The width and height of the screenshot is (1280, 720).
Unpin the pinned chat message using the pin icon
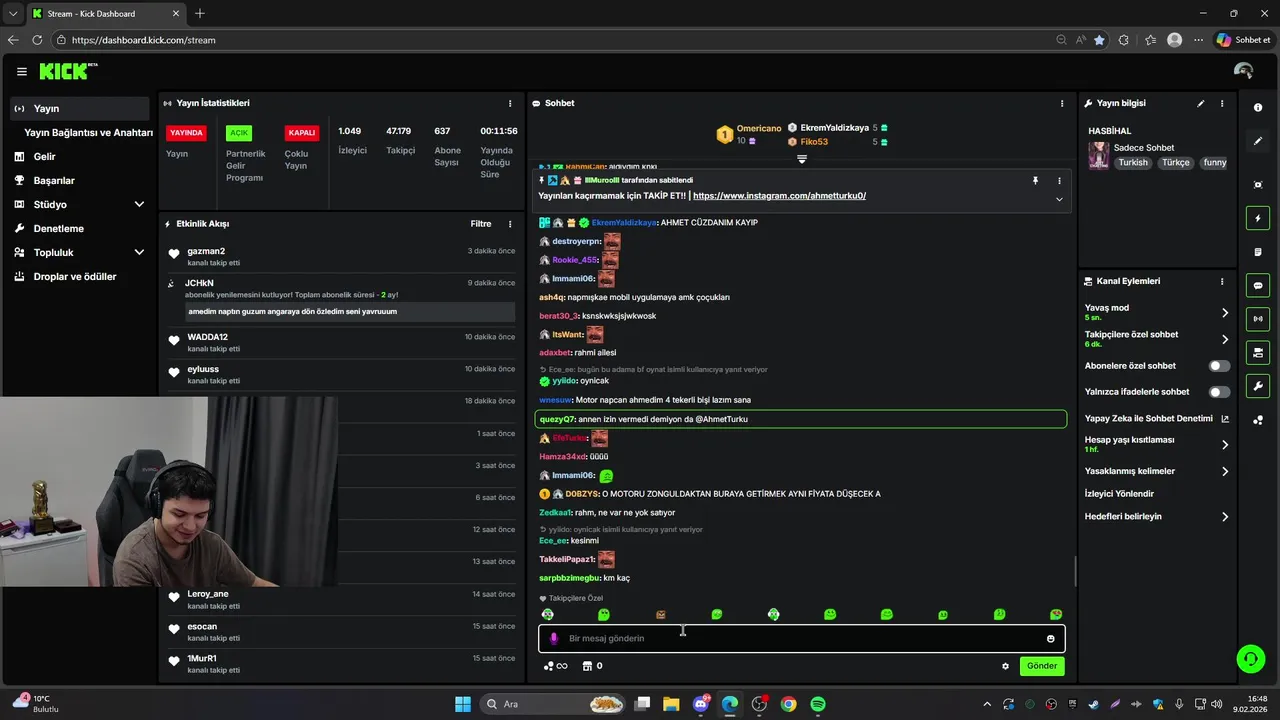[1035, 181]
